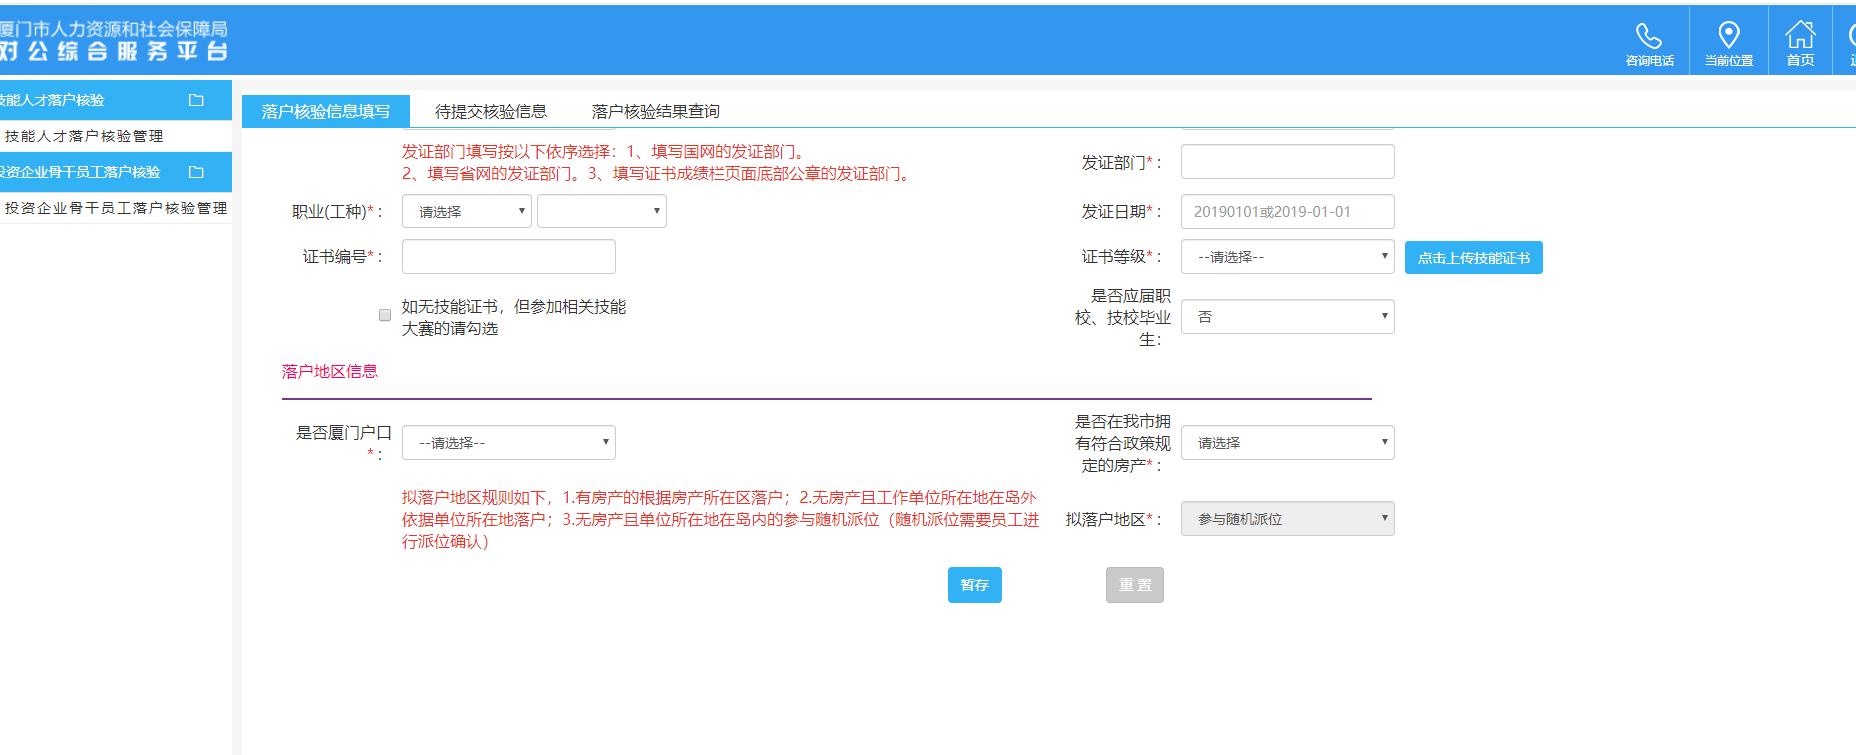The image size is (1856, 755).
Task: Expand 是否在我市拥有符合政策规定的房产 dropdown
Action: pos(1288,443)
